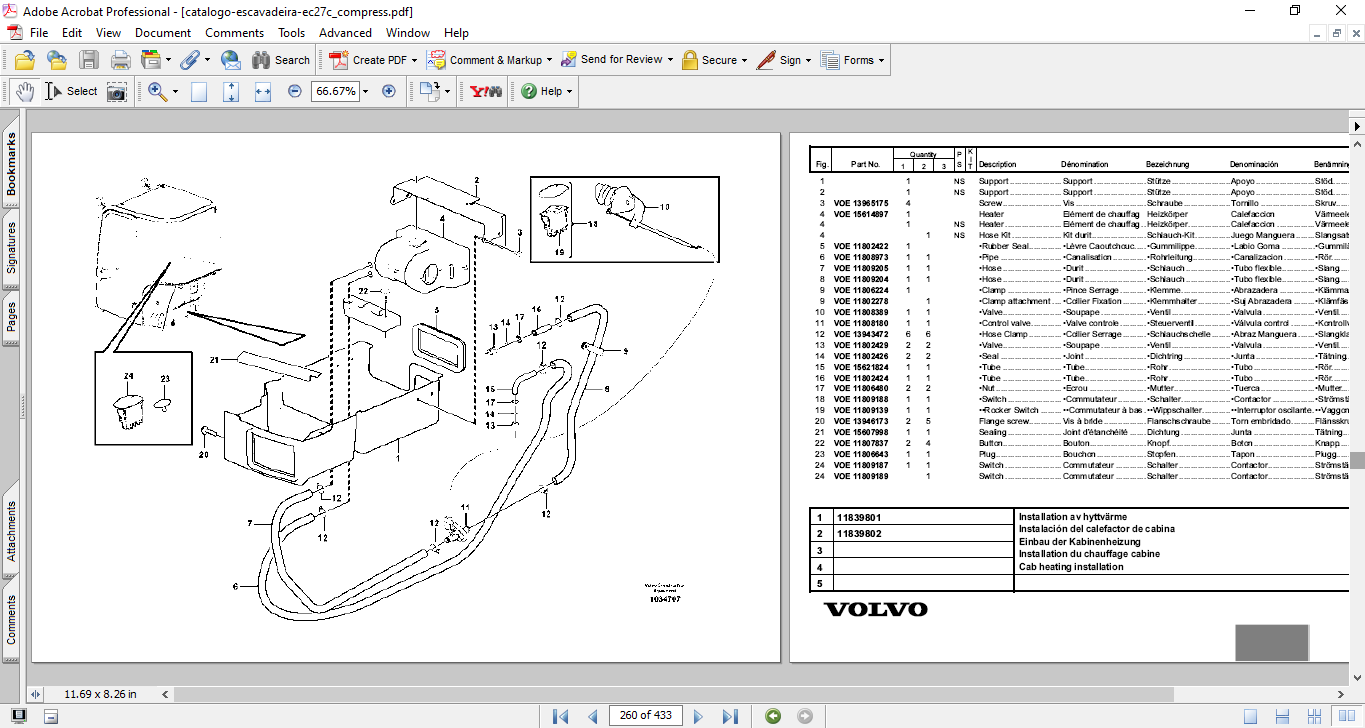Image resolution: width=1365 pixels, height=728 pixels.
Task: Enable single page layout view
Action: click(1250, 716)
